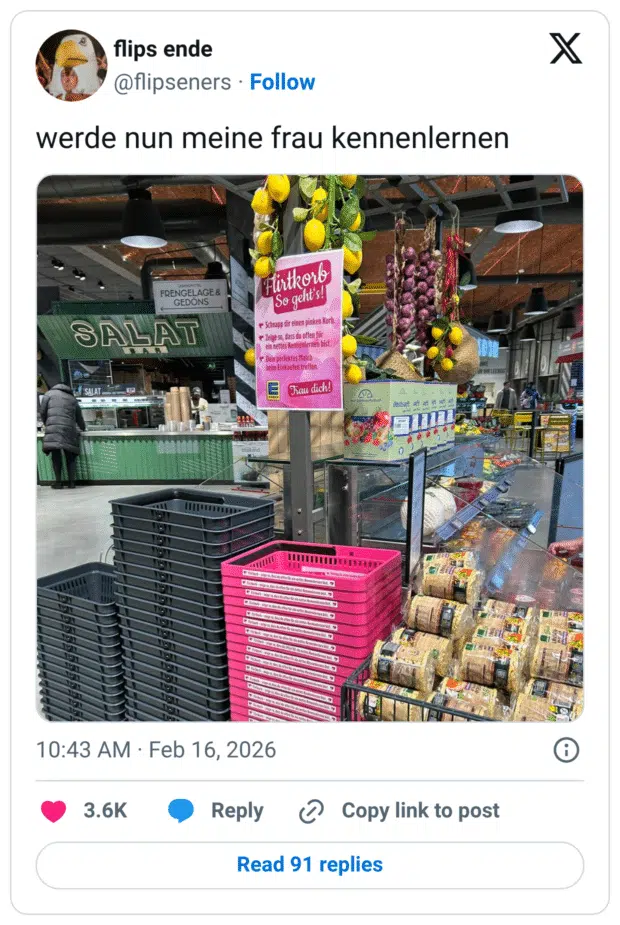Screen dimensions: 620x925
Task: Click the green SALAT sign in the photo
Action: click(135, 334)
